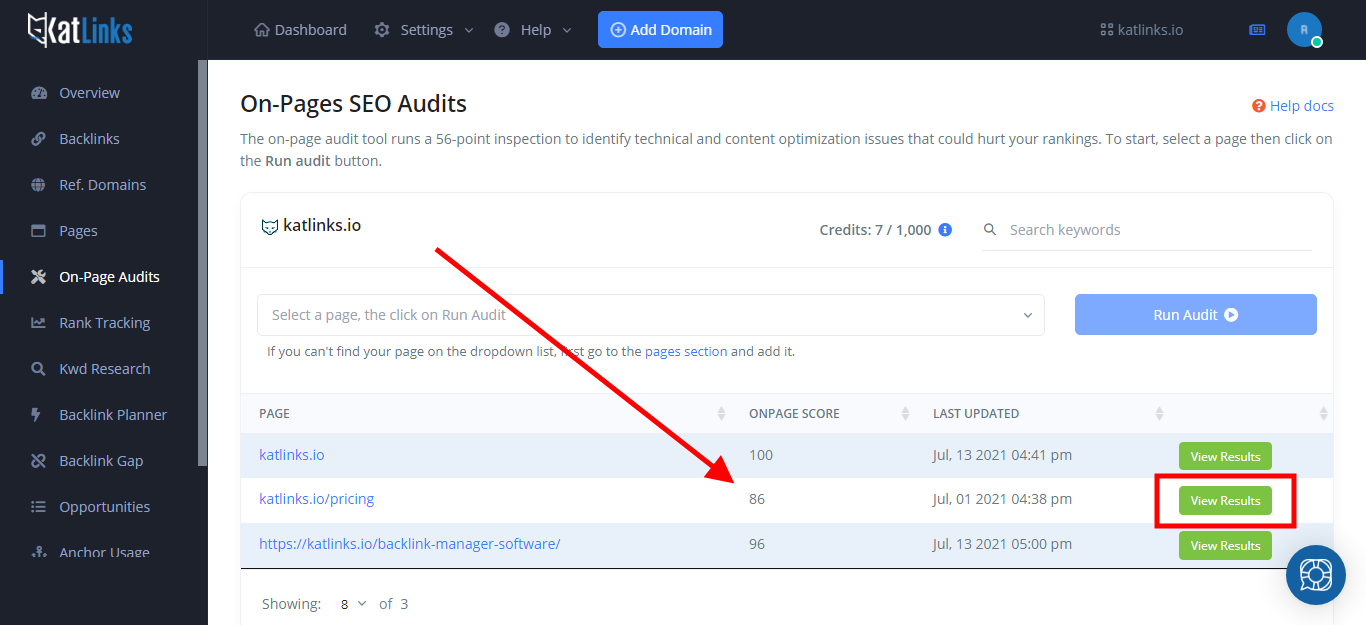Click the Credits info icon

point(945,230)
